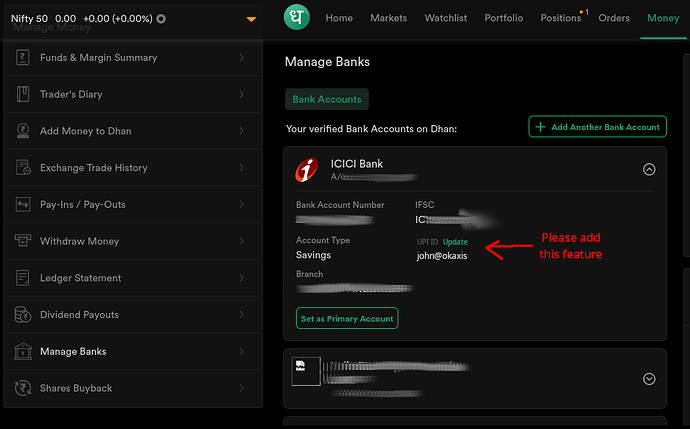Click the Nifty 50 ticker label

[29, 18]
